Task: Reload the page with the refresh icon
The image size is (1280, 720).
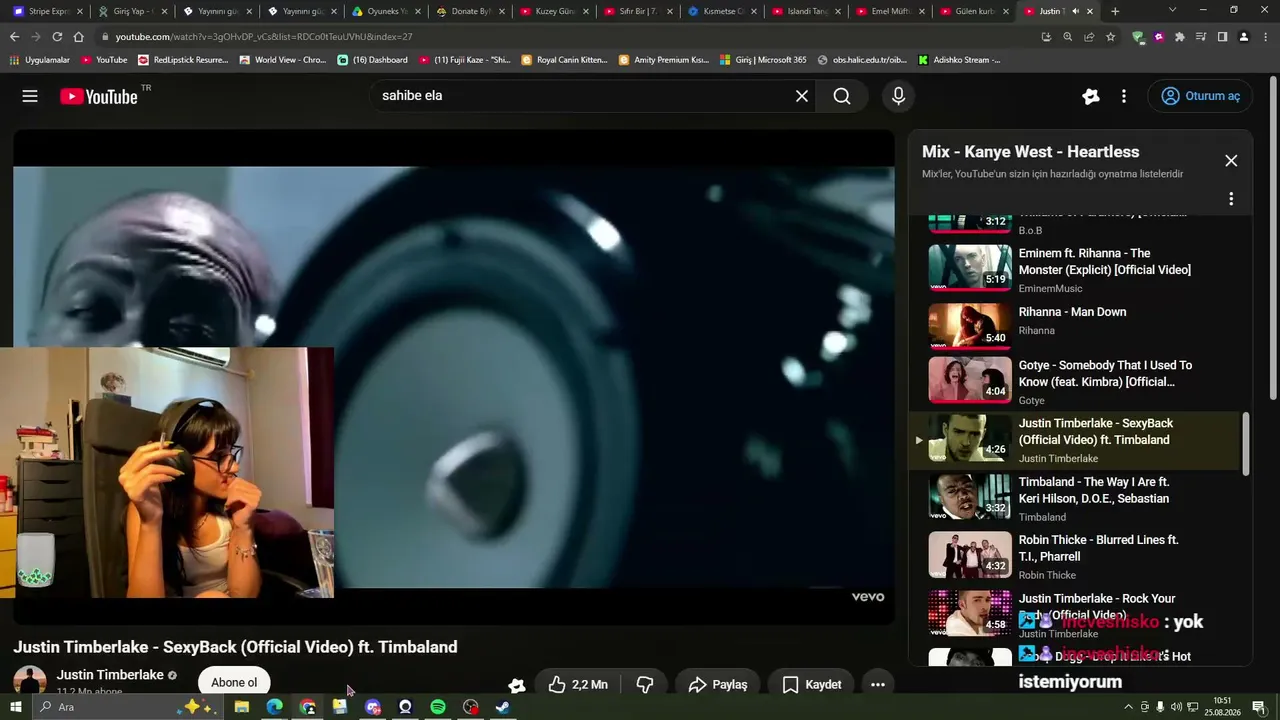Action: 57,37
